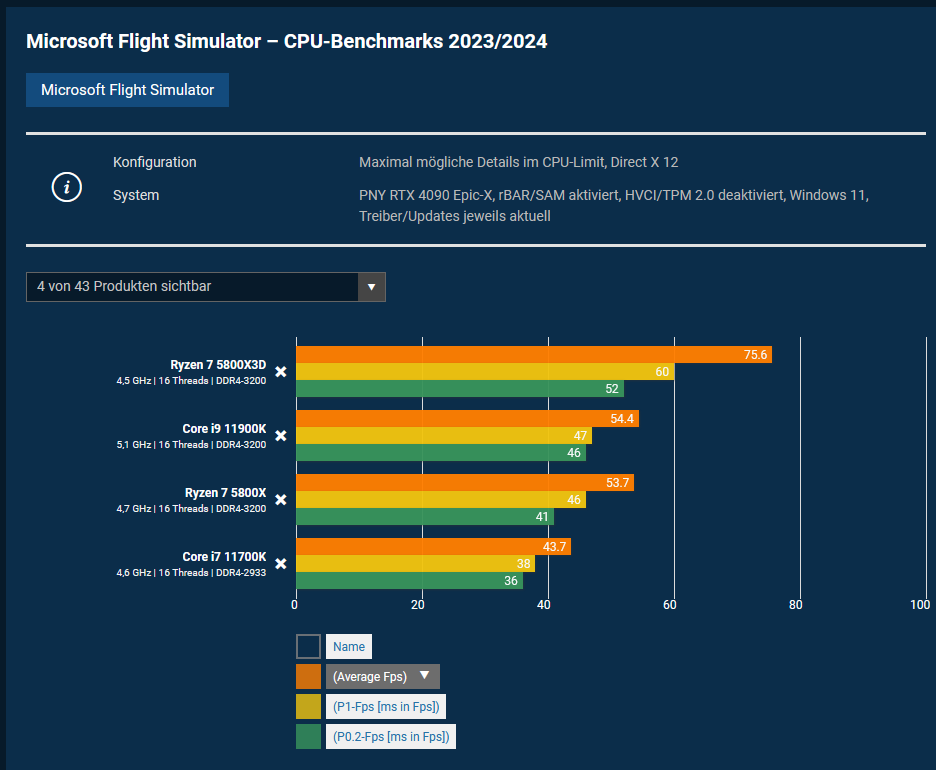Click the 'Maximal mögliche Details' configuration text
The image size is (936, 770).
click(518, 162)
